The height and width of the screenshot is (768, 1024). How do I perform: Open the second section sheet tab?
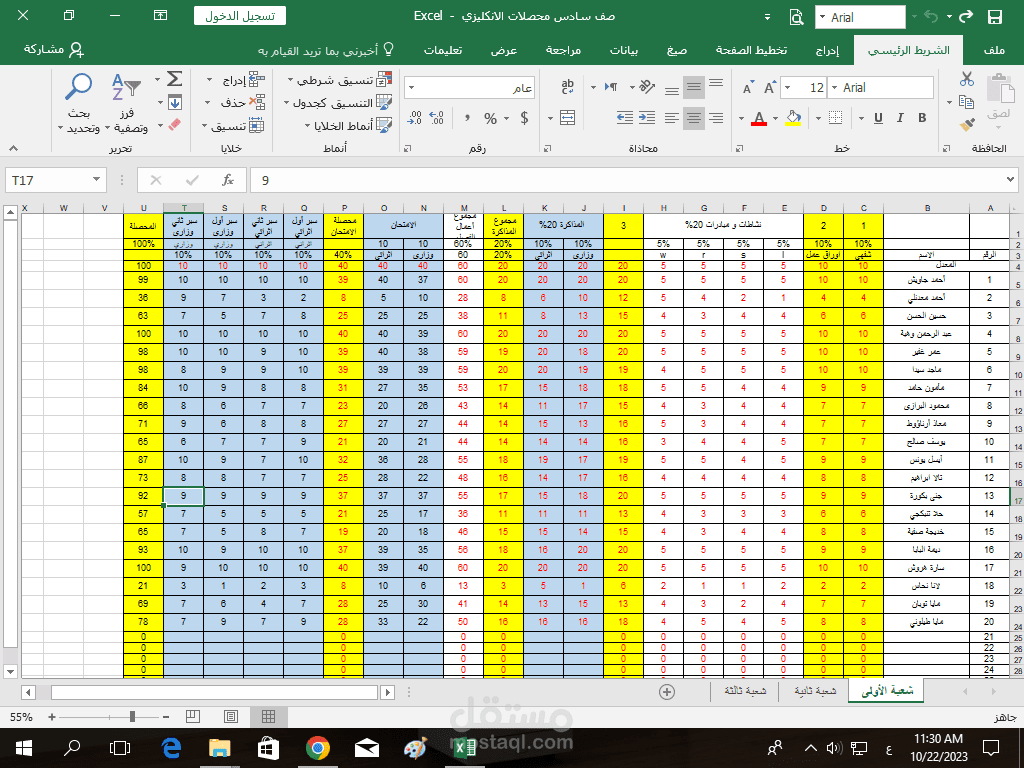click(x=814, y=690)
